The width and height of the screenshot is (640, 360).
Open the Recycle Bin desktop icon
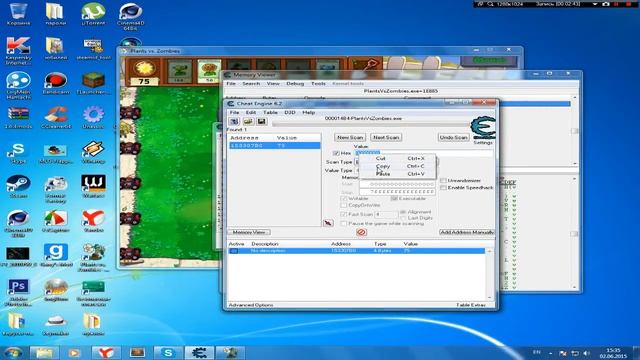[x=18, y=14]
